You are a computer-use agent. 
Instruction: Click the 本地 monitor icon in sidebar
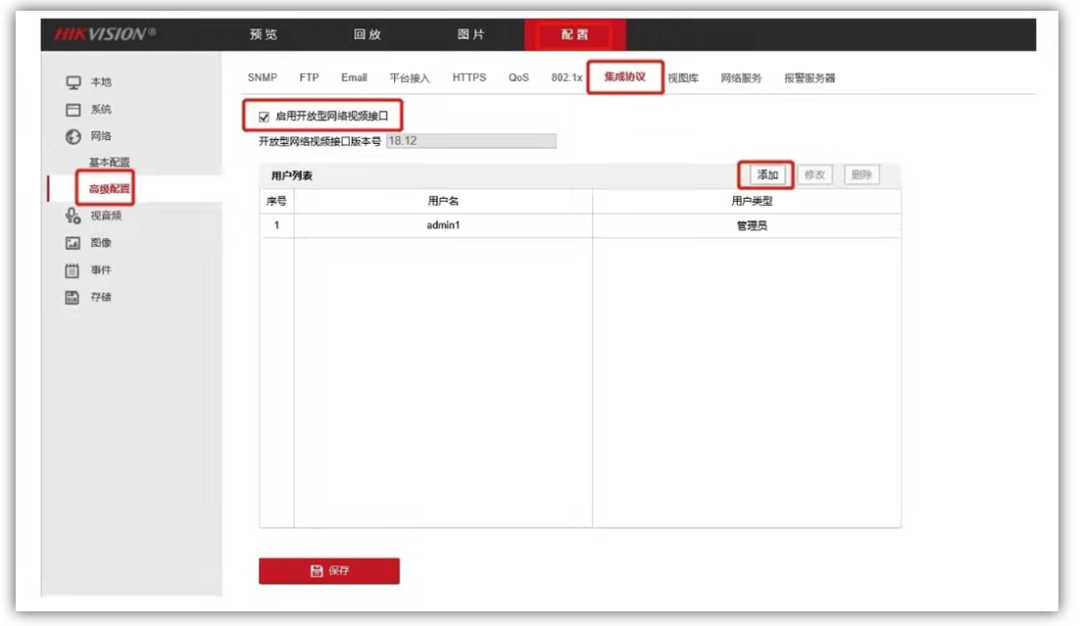coord(73,83)
